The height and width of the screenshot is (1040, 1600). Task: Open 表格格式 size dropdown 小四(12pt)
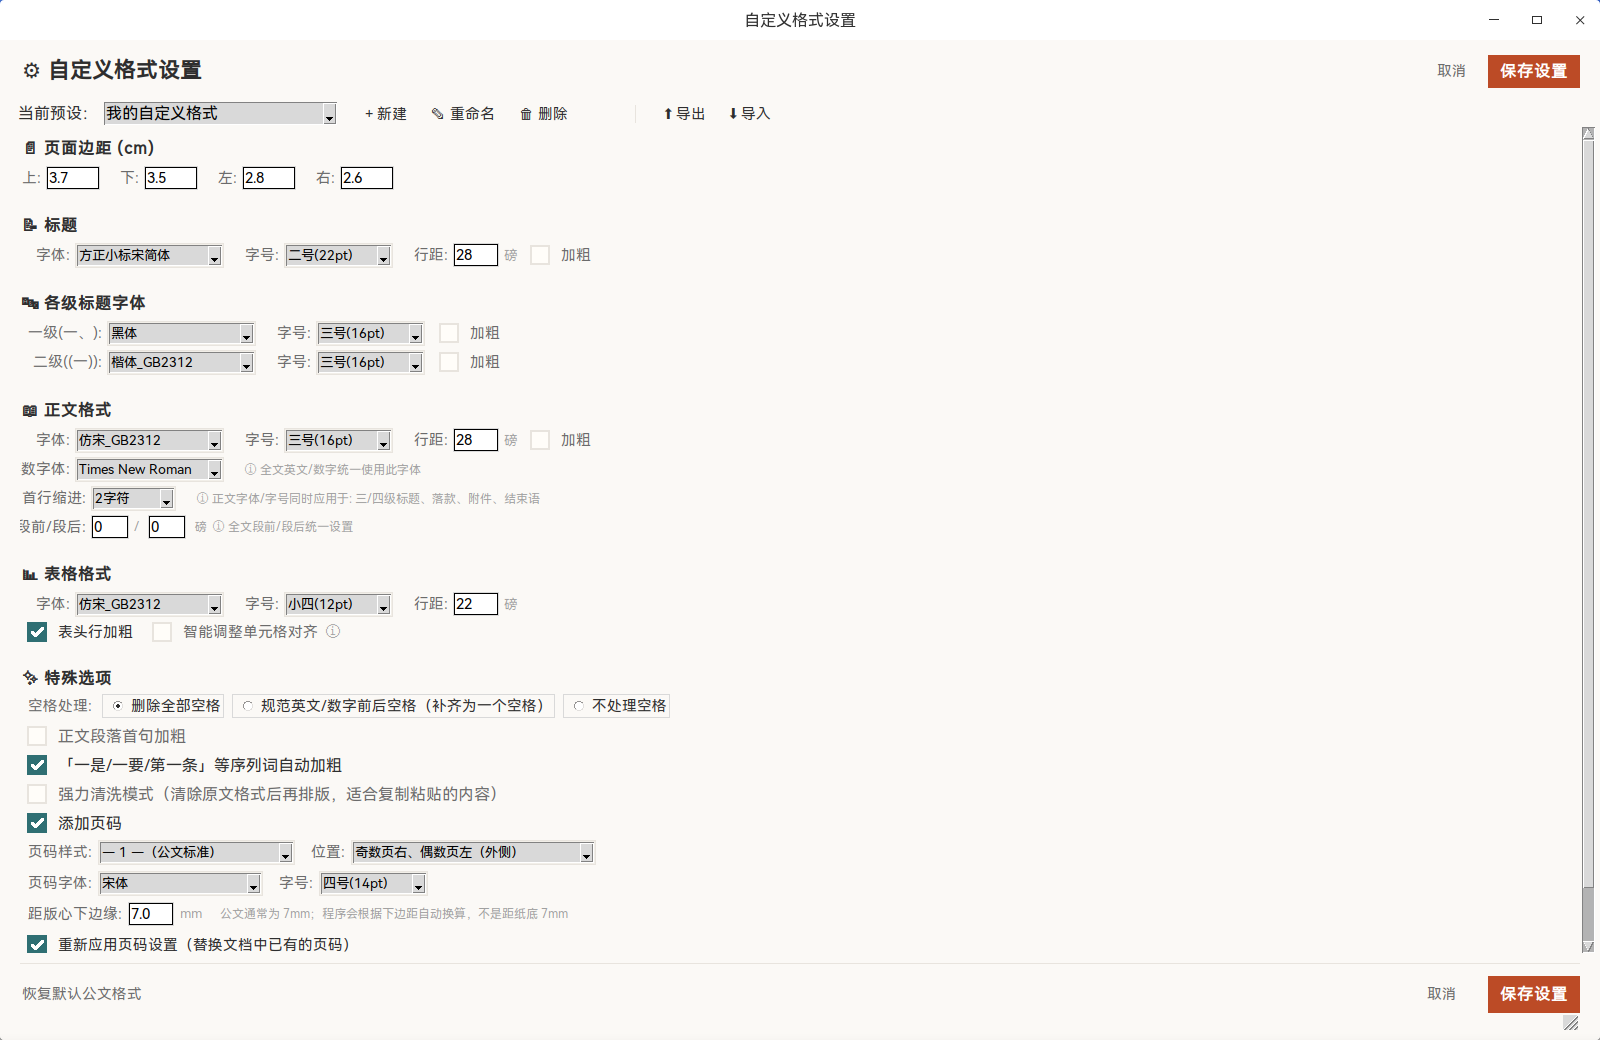click(x=338, y=604)
